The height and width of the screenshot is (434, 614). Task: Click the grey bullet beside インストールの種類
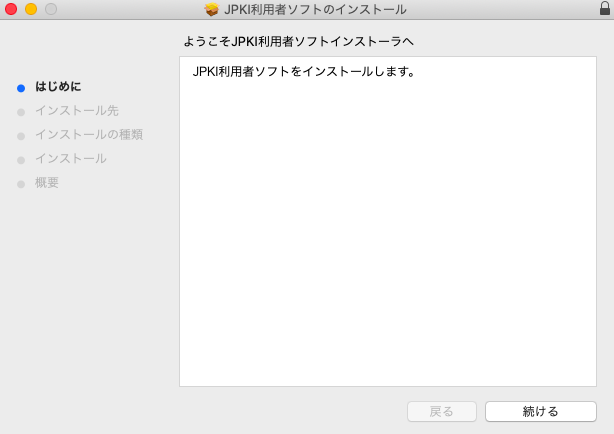pos(21,136)
